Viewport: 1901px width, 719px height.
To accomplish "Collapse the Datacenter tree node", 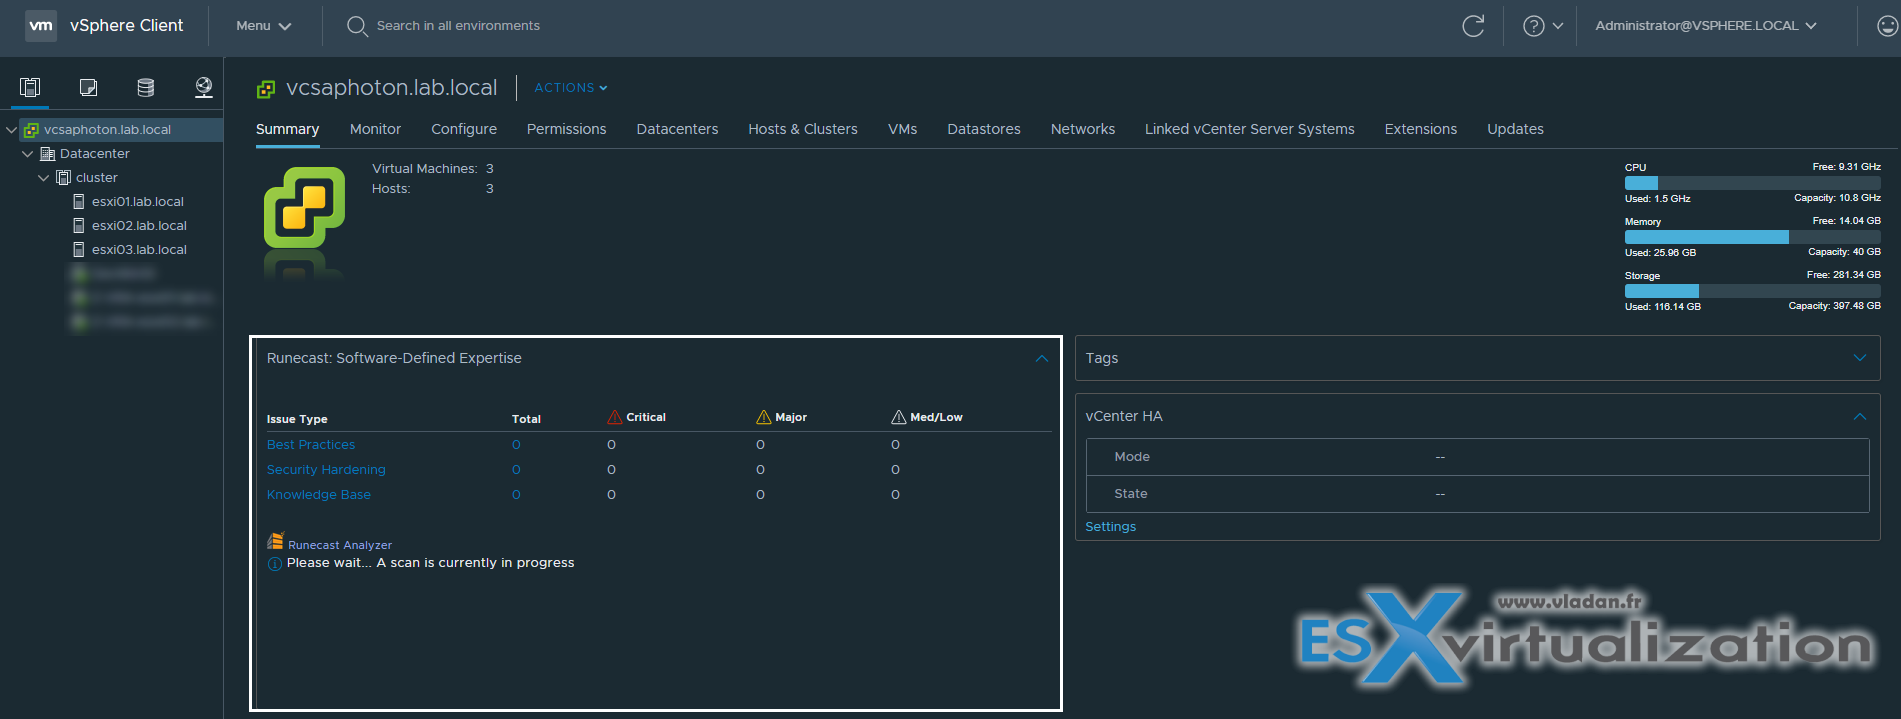I will (x=28, y=153).
